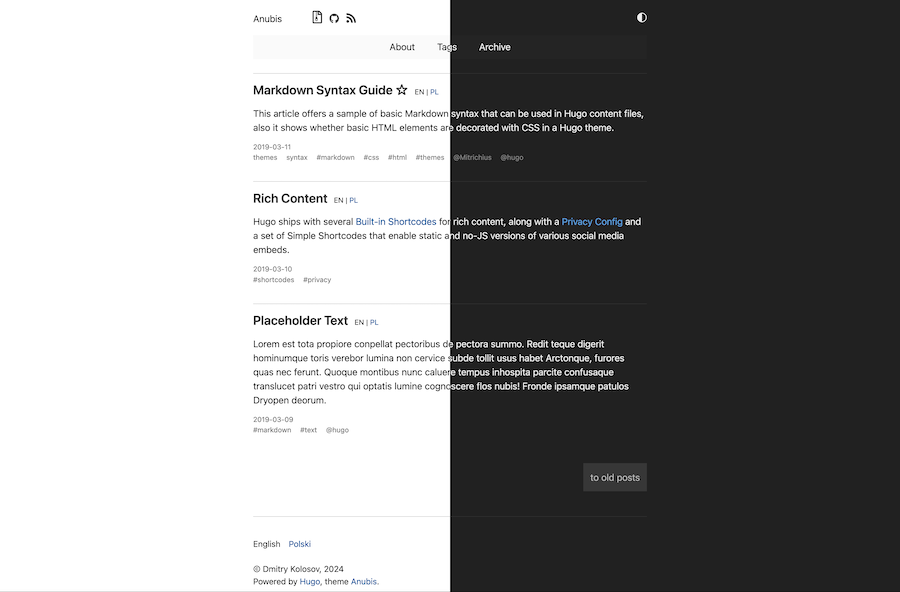The width and height of the screenshot is (900, 592).
Task: Open the About menu item
Action: click(x=402, y=47)
